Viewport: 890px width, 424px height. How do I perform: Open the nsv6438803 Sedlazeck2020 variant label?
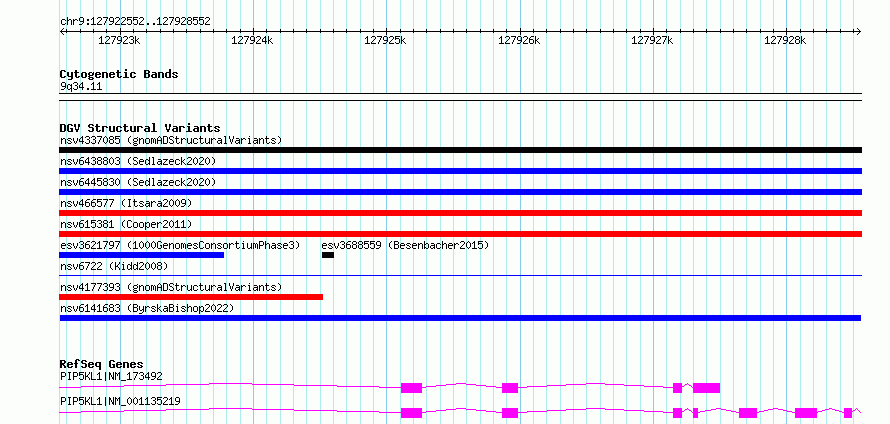tap(138, 161)
